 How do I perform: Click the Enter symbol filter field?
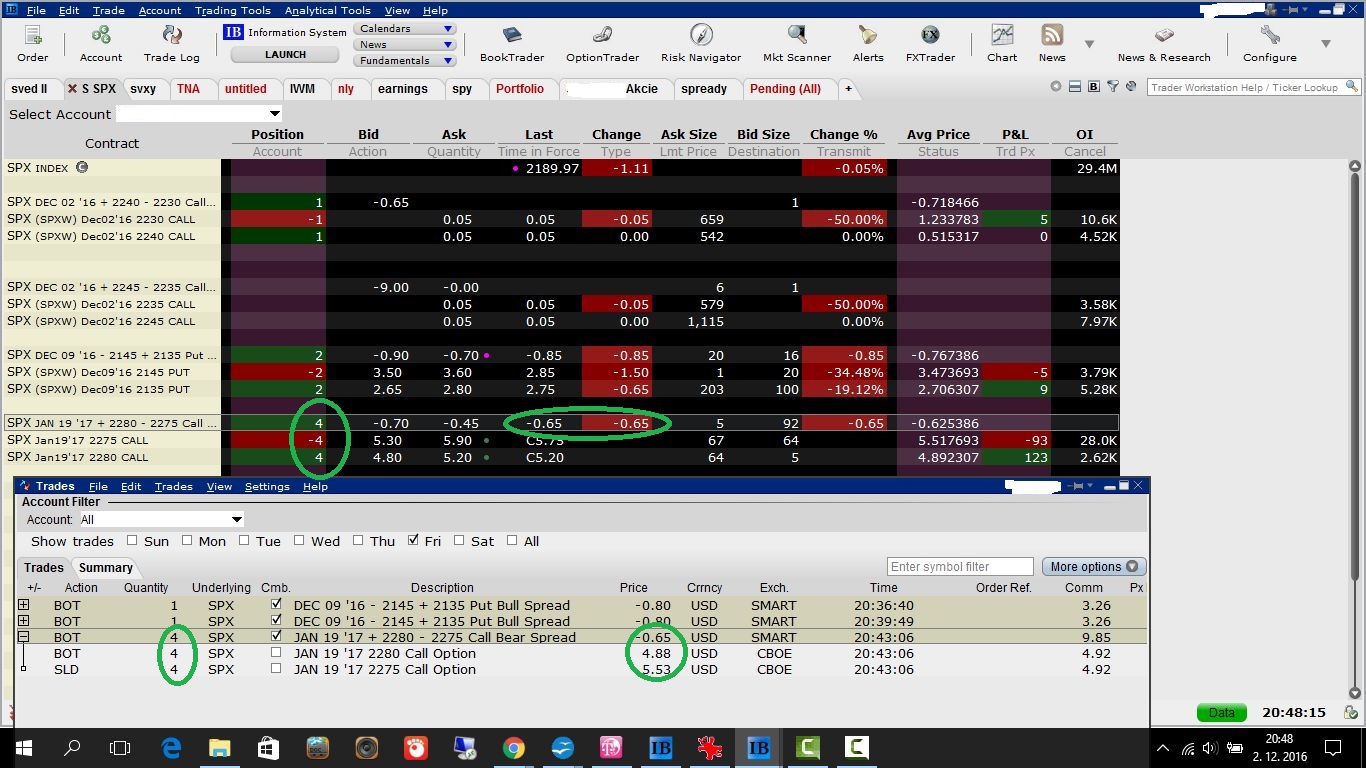(x=960, y=567)
